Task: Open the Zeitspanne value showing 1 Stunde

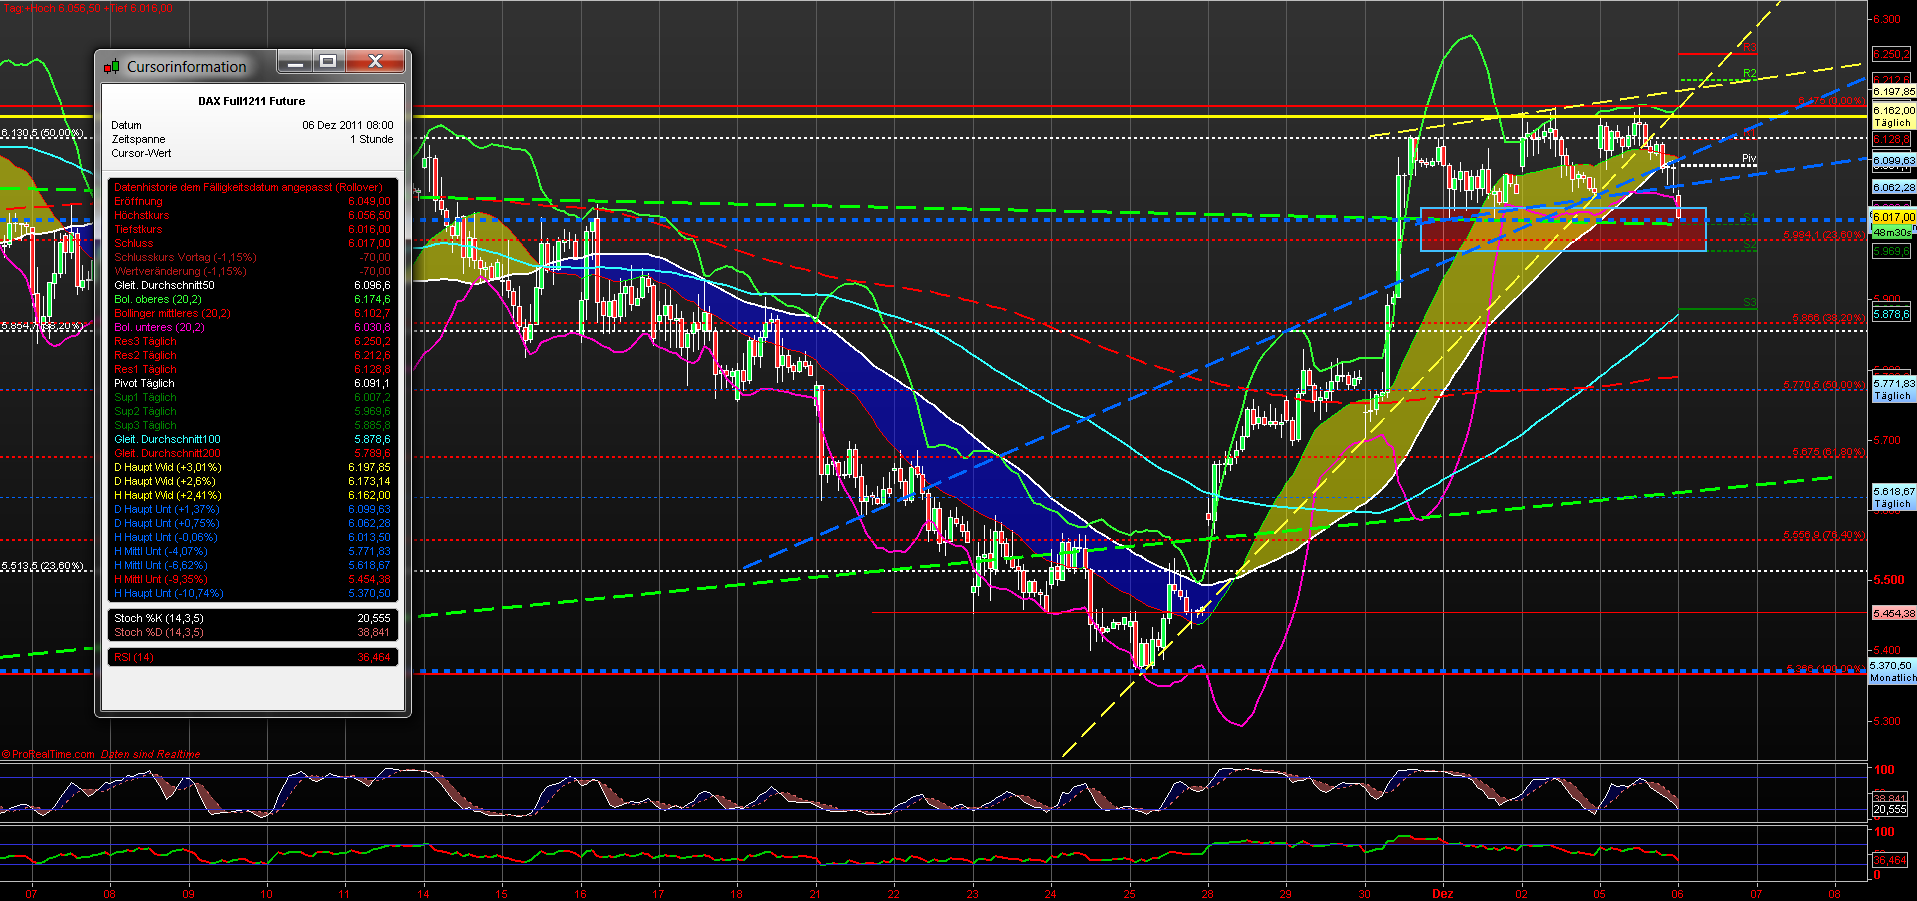Action: coord(371,139)
